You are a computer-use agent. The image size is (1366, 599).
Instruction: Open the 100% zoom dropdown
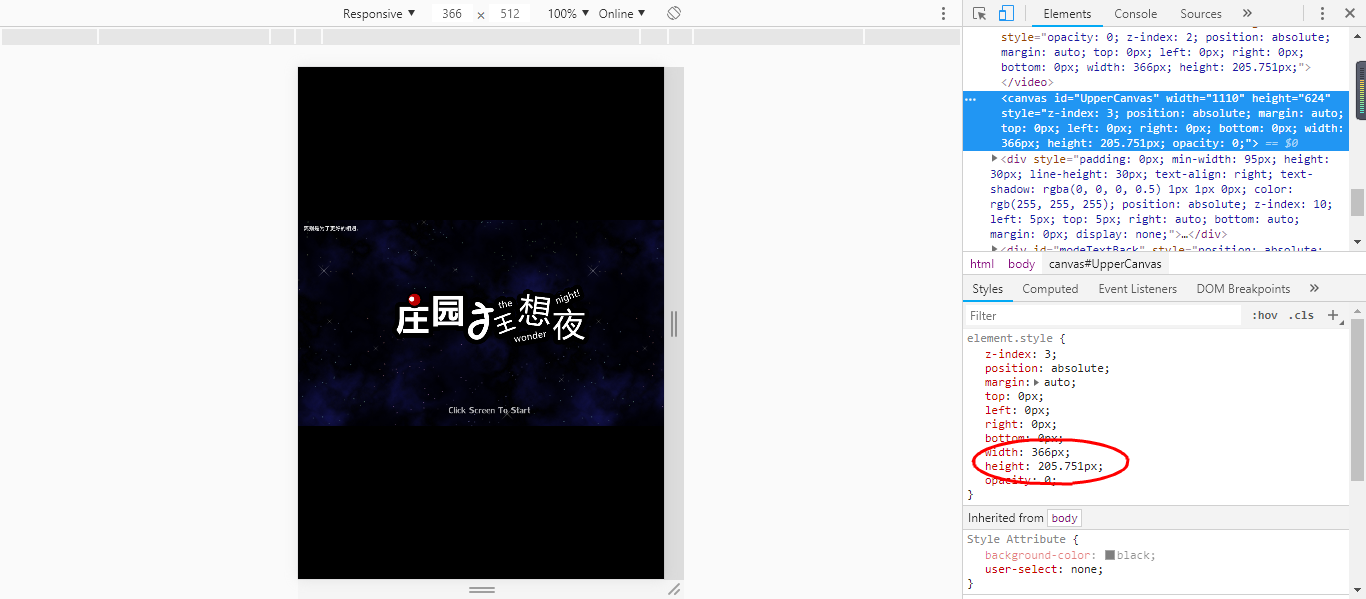(568, 14)
